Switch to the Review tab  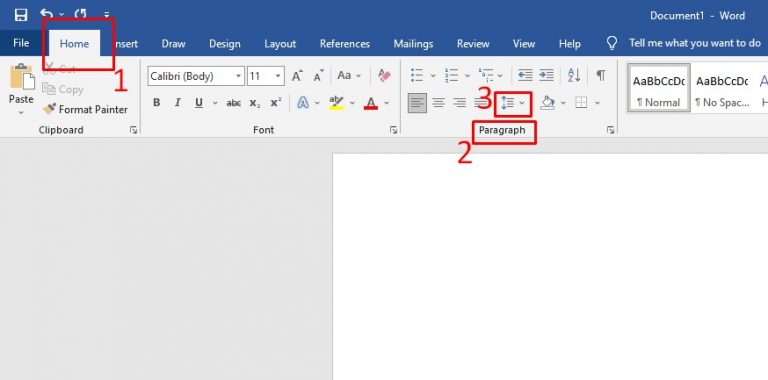473,44
